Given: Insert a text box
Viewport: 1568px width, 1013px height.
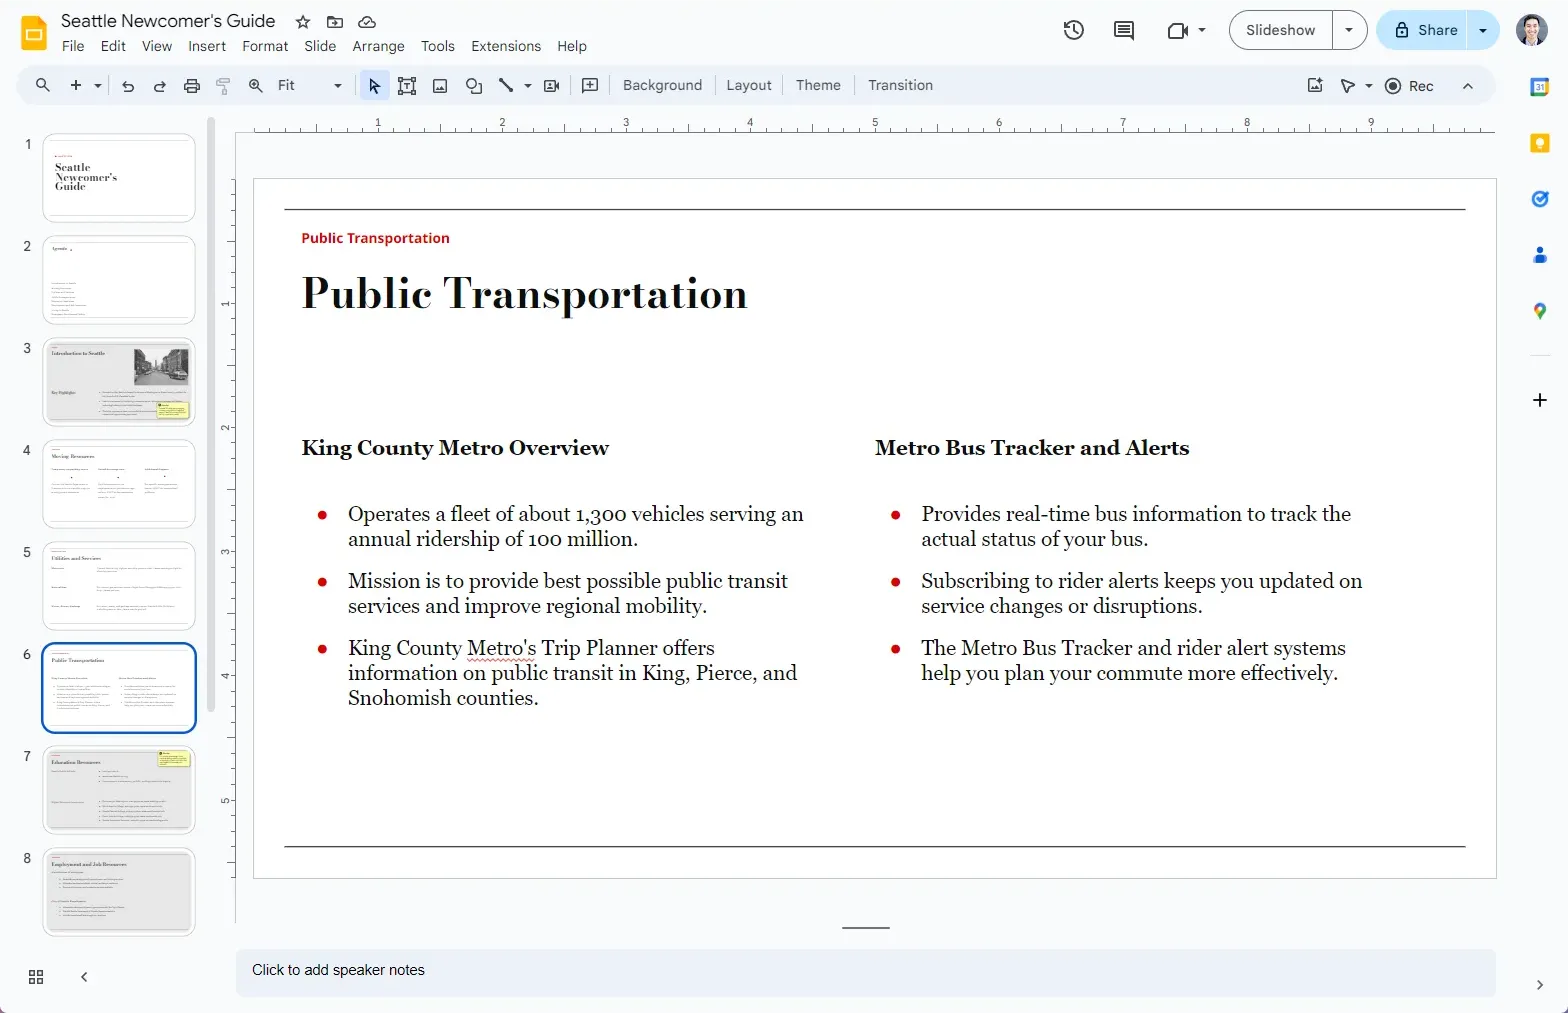Looking at the screenshot, I should pyautogui.click(x=407, y=85).
